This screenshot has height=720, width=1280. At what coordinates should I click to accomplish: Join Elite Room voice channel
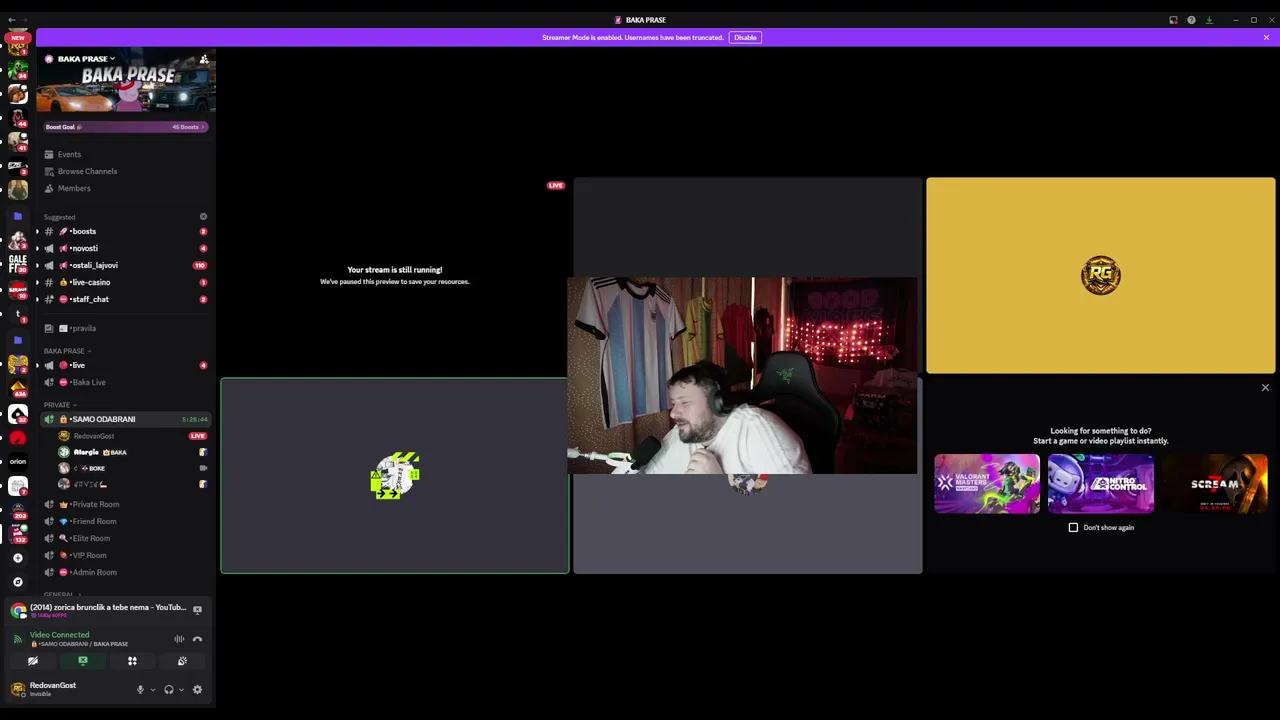pyautogui.click(x=125, y=538)
